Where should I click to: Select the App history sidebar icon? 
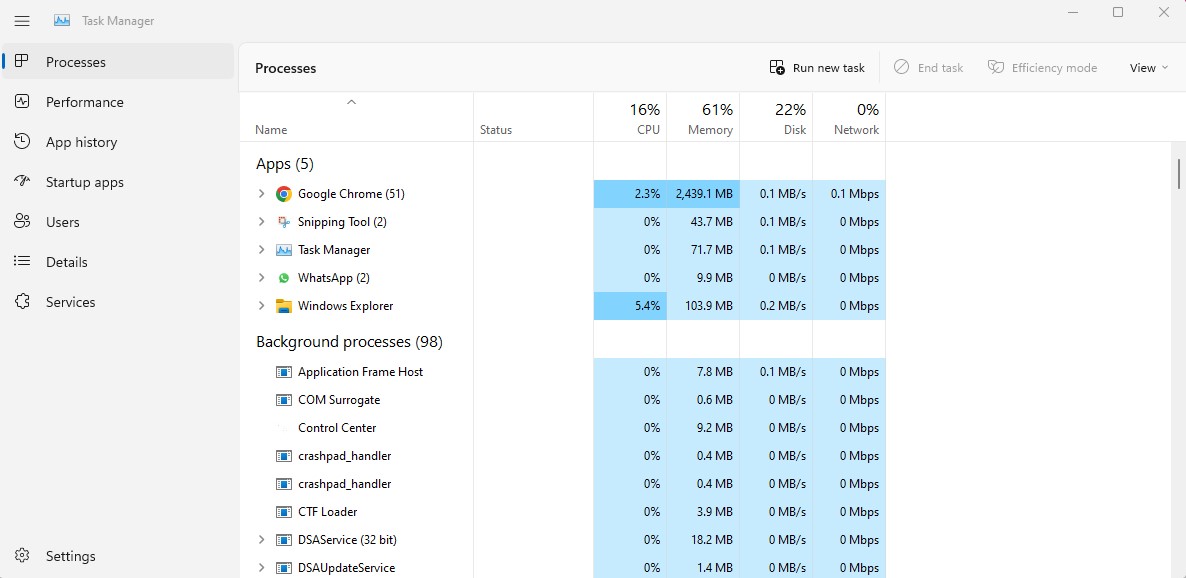point(20,141)
